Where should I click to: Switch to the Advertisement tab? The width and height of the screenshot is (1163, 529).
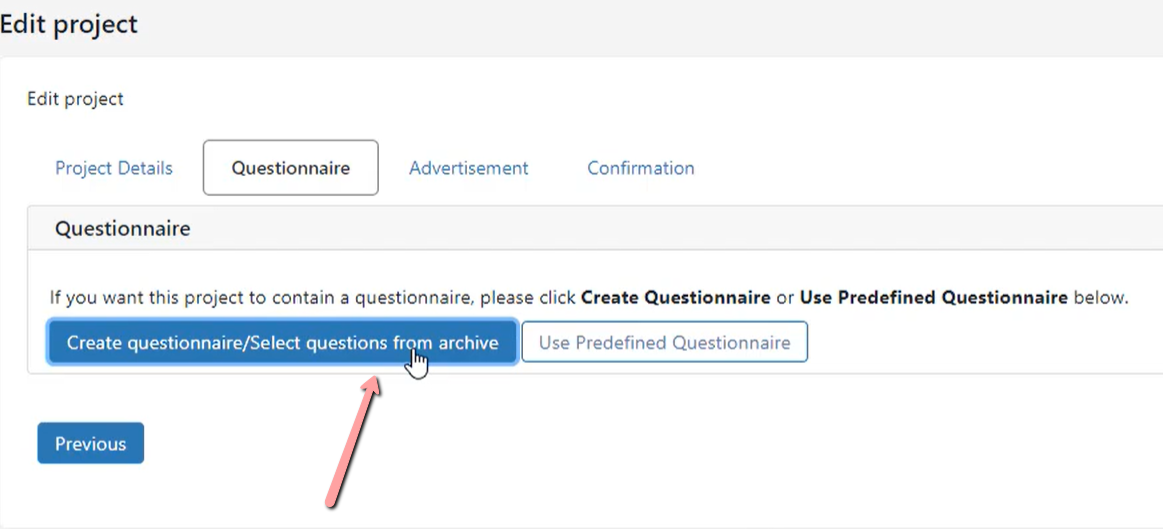469,168
